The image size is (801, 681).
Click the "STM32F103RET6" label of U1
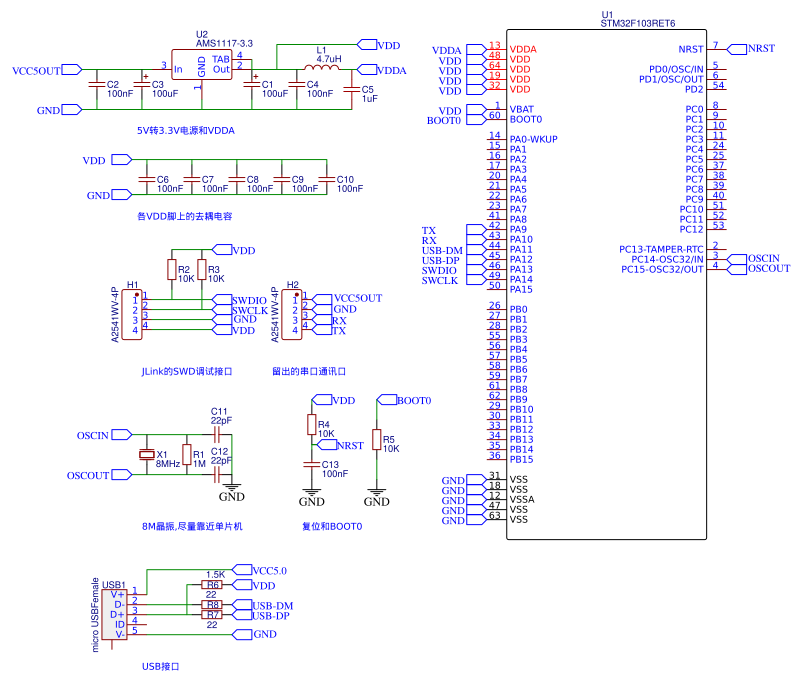(x=638, y=24)
